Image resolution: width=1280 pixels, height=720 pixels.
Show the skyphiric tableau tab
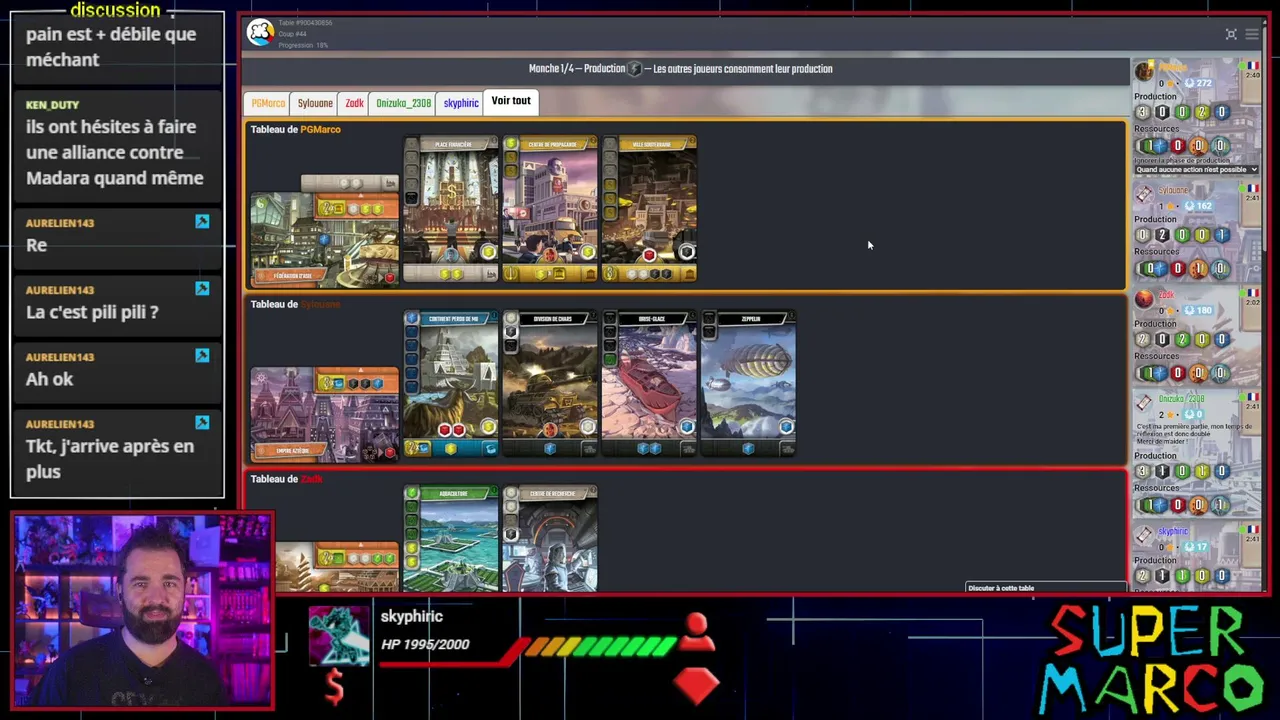tap(461, 103)
